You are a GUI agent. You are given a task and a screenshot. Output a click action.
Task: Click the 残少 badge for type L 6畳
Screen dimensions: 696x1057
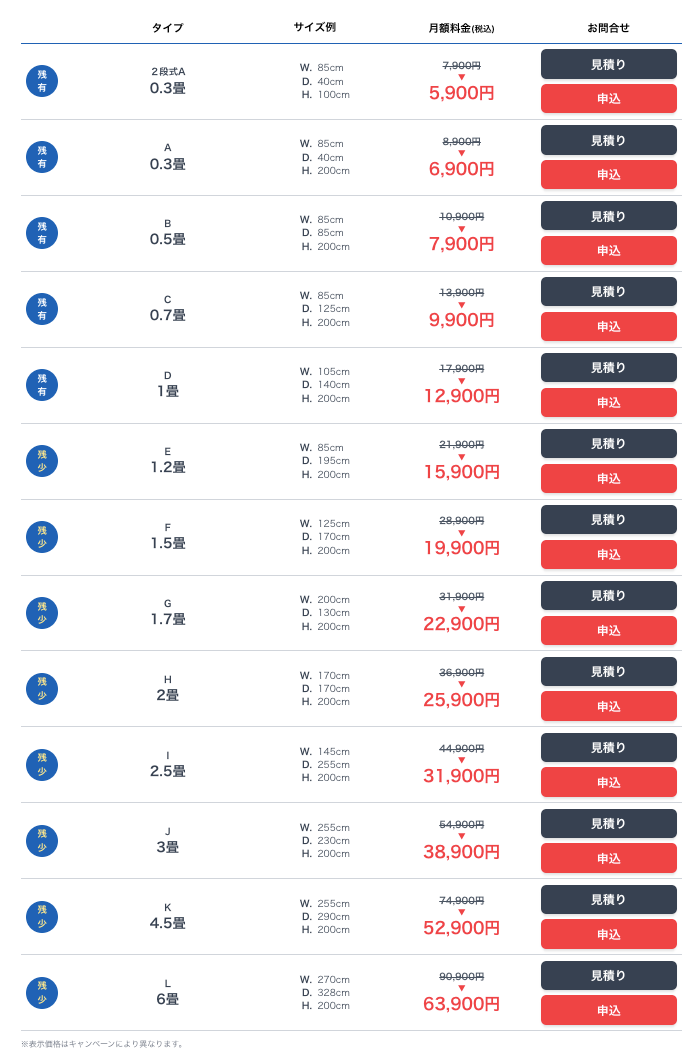coord(42,993)
